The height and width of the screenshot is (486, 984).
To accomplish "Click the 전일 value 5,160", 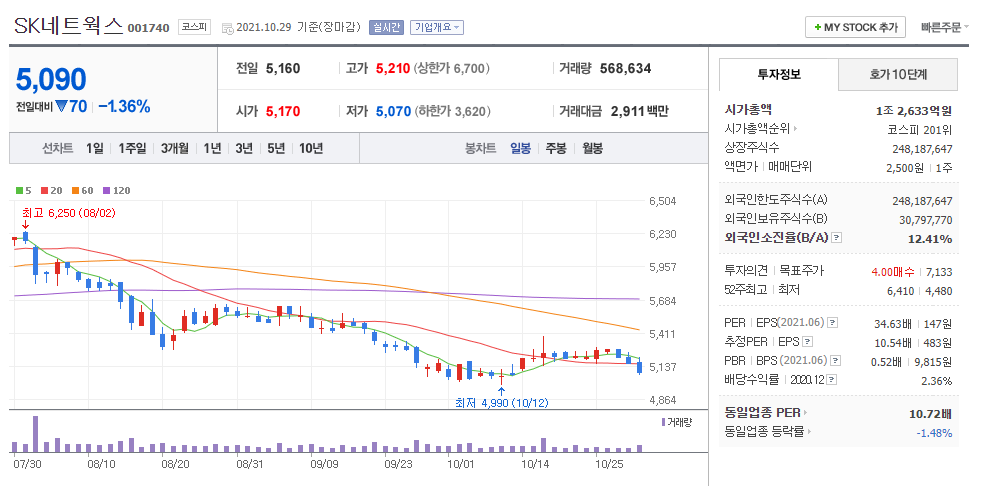I will pos(283,68).
